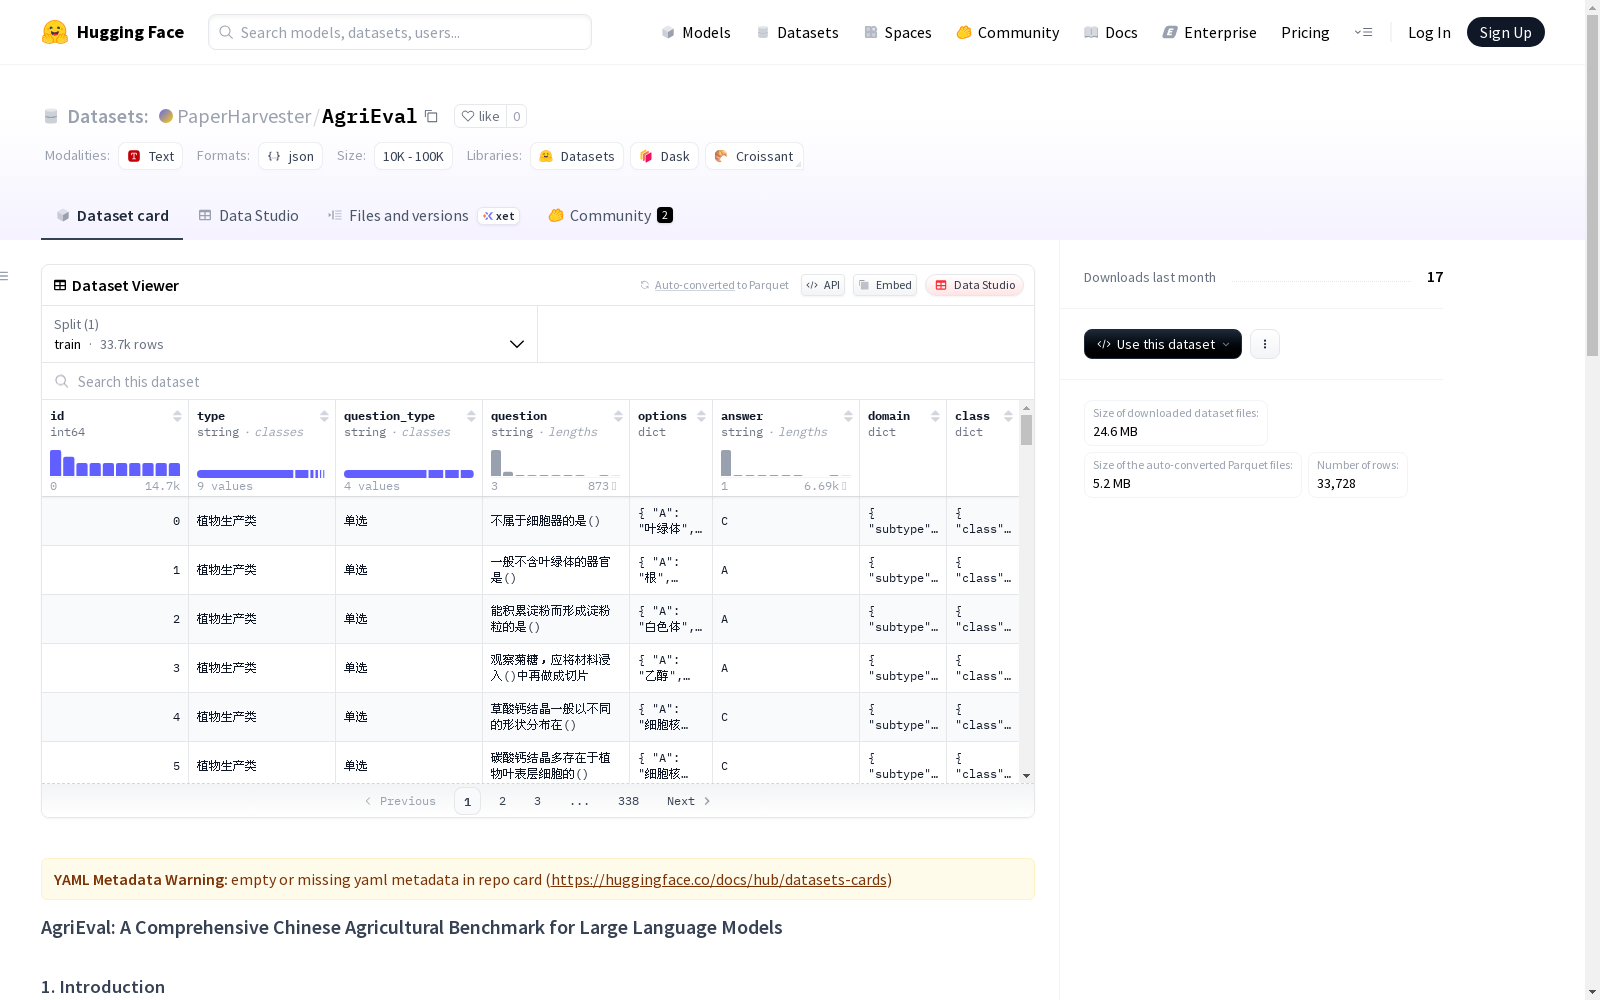Open the Community tab
The width and height of the screenshot is (1600, 1000).
610,216
